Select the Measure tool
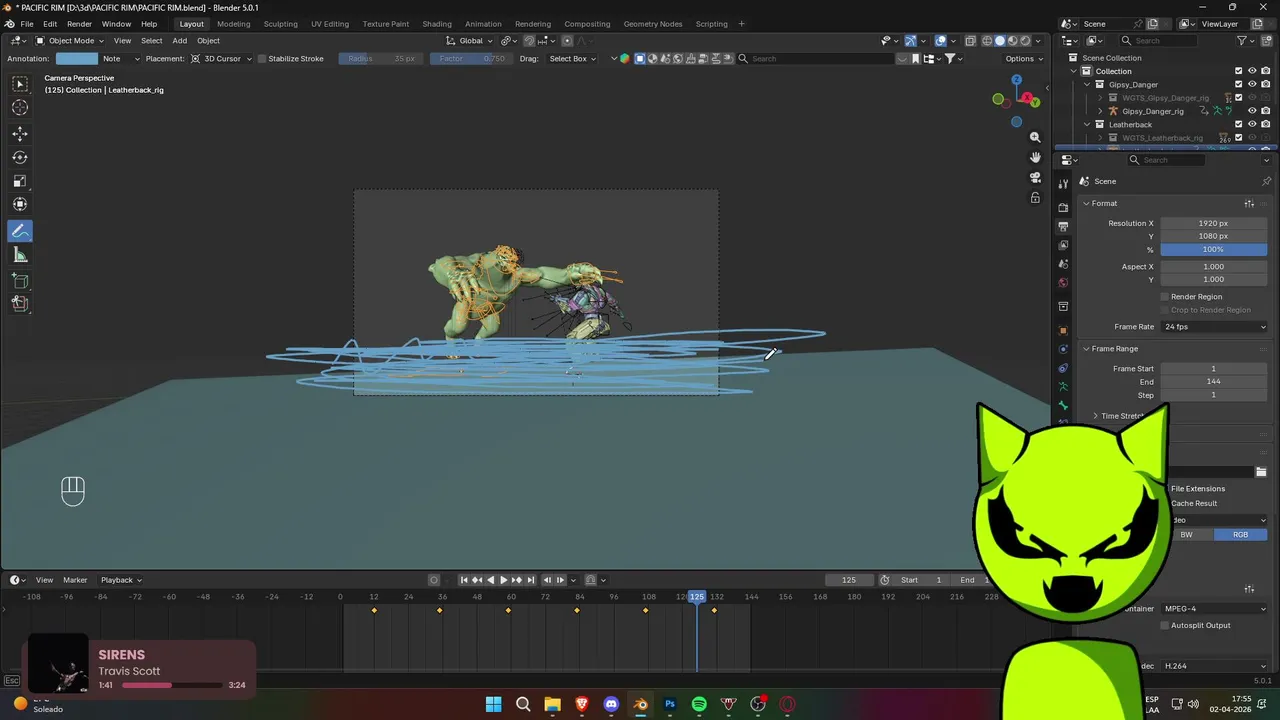Viewport: 1280px width, 720px height. click(x=20, y=255)
